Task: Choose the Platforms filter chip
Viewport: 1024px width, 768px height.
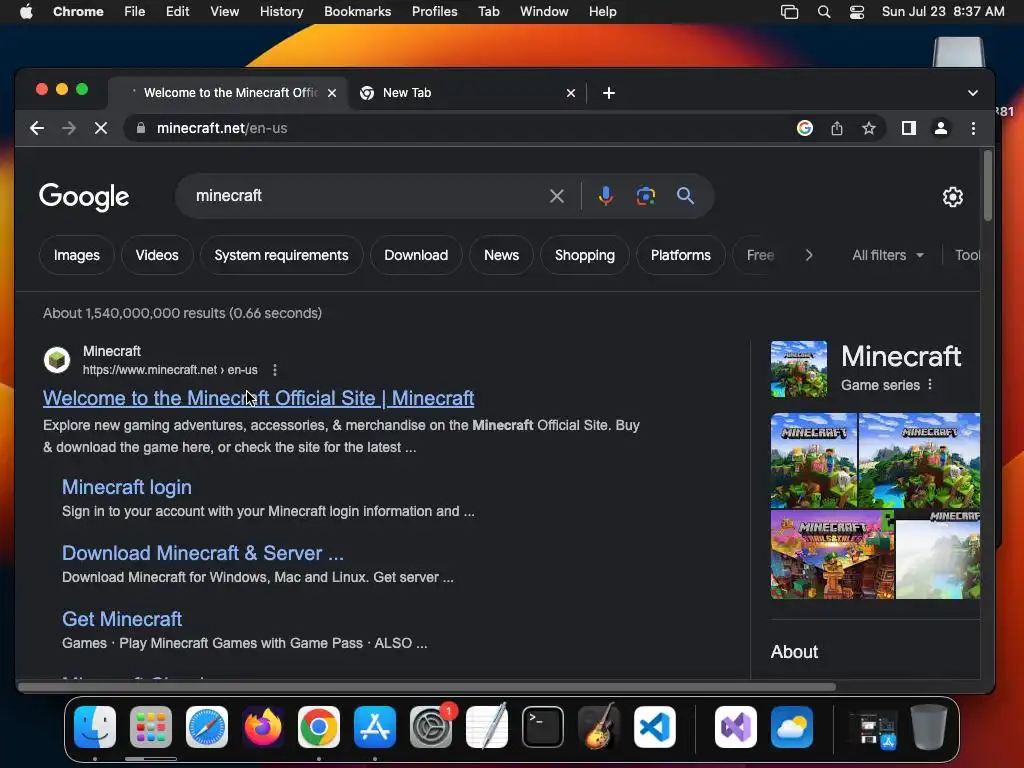Action: tap(680, 255)
